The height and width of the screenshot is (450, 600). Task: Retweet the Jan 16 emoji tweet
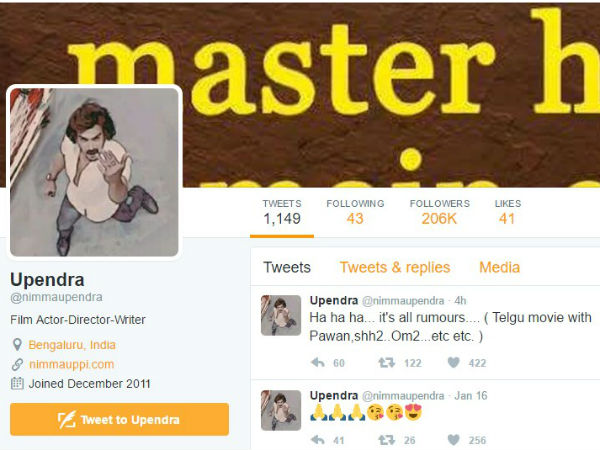386,440
